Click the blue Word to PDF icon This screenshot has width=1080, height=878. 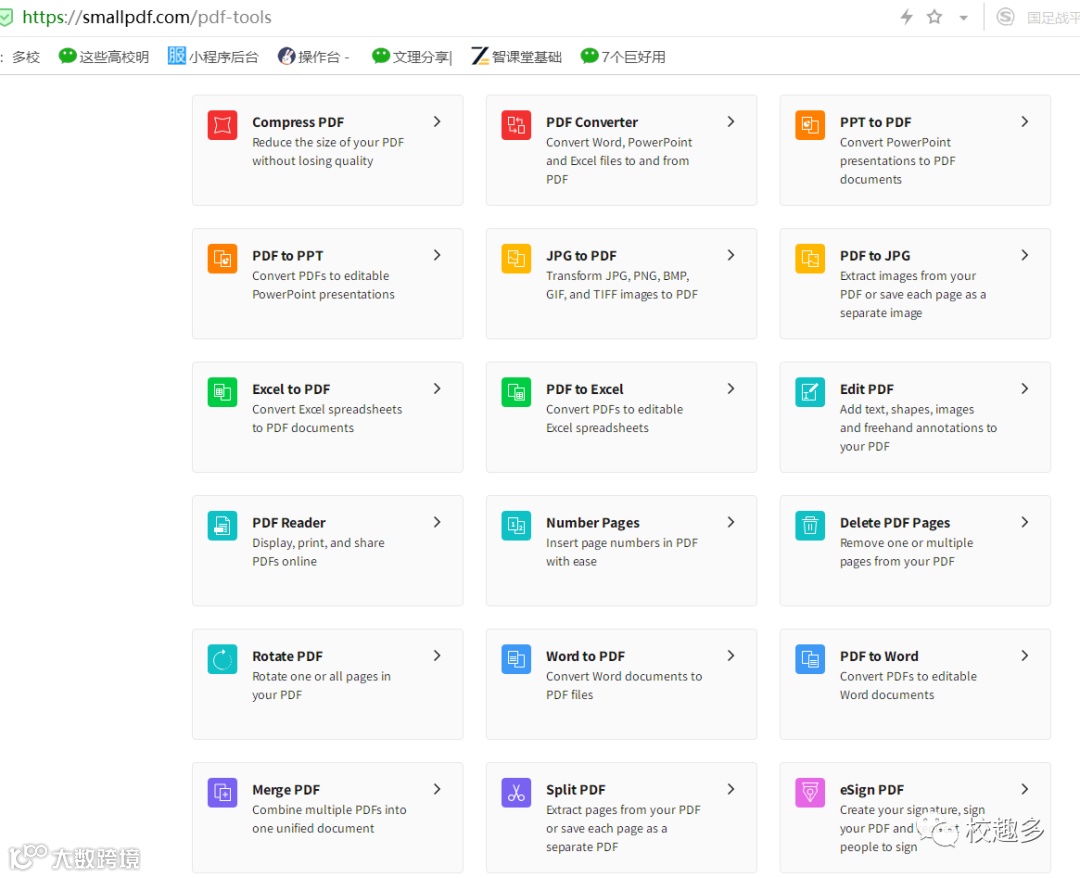(x=516, y=659)
